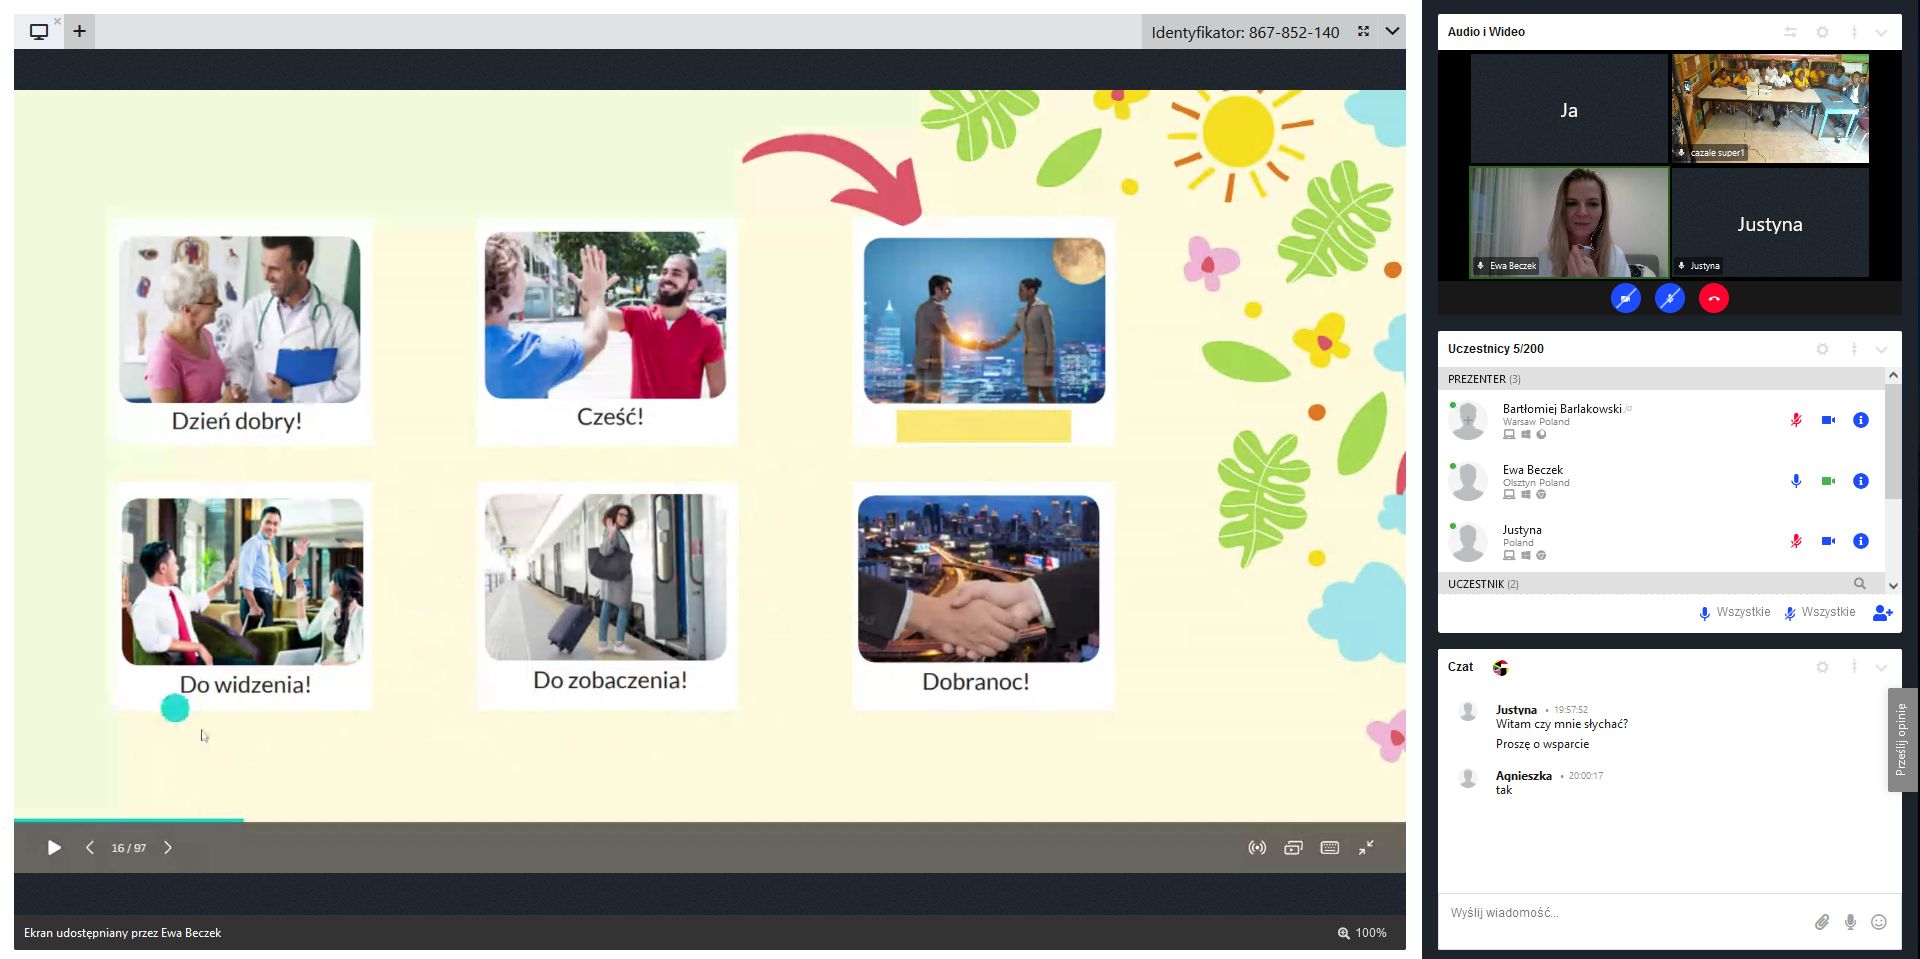1920x959 pixels.
Task: Open emoji picker in chat
Action: [x=1879, y=922]
